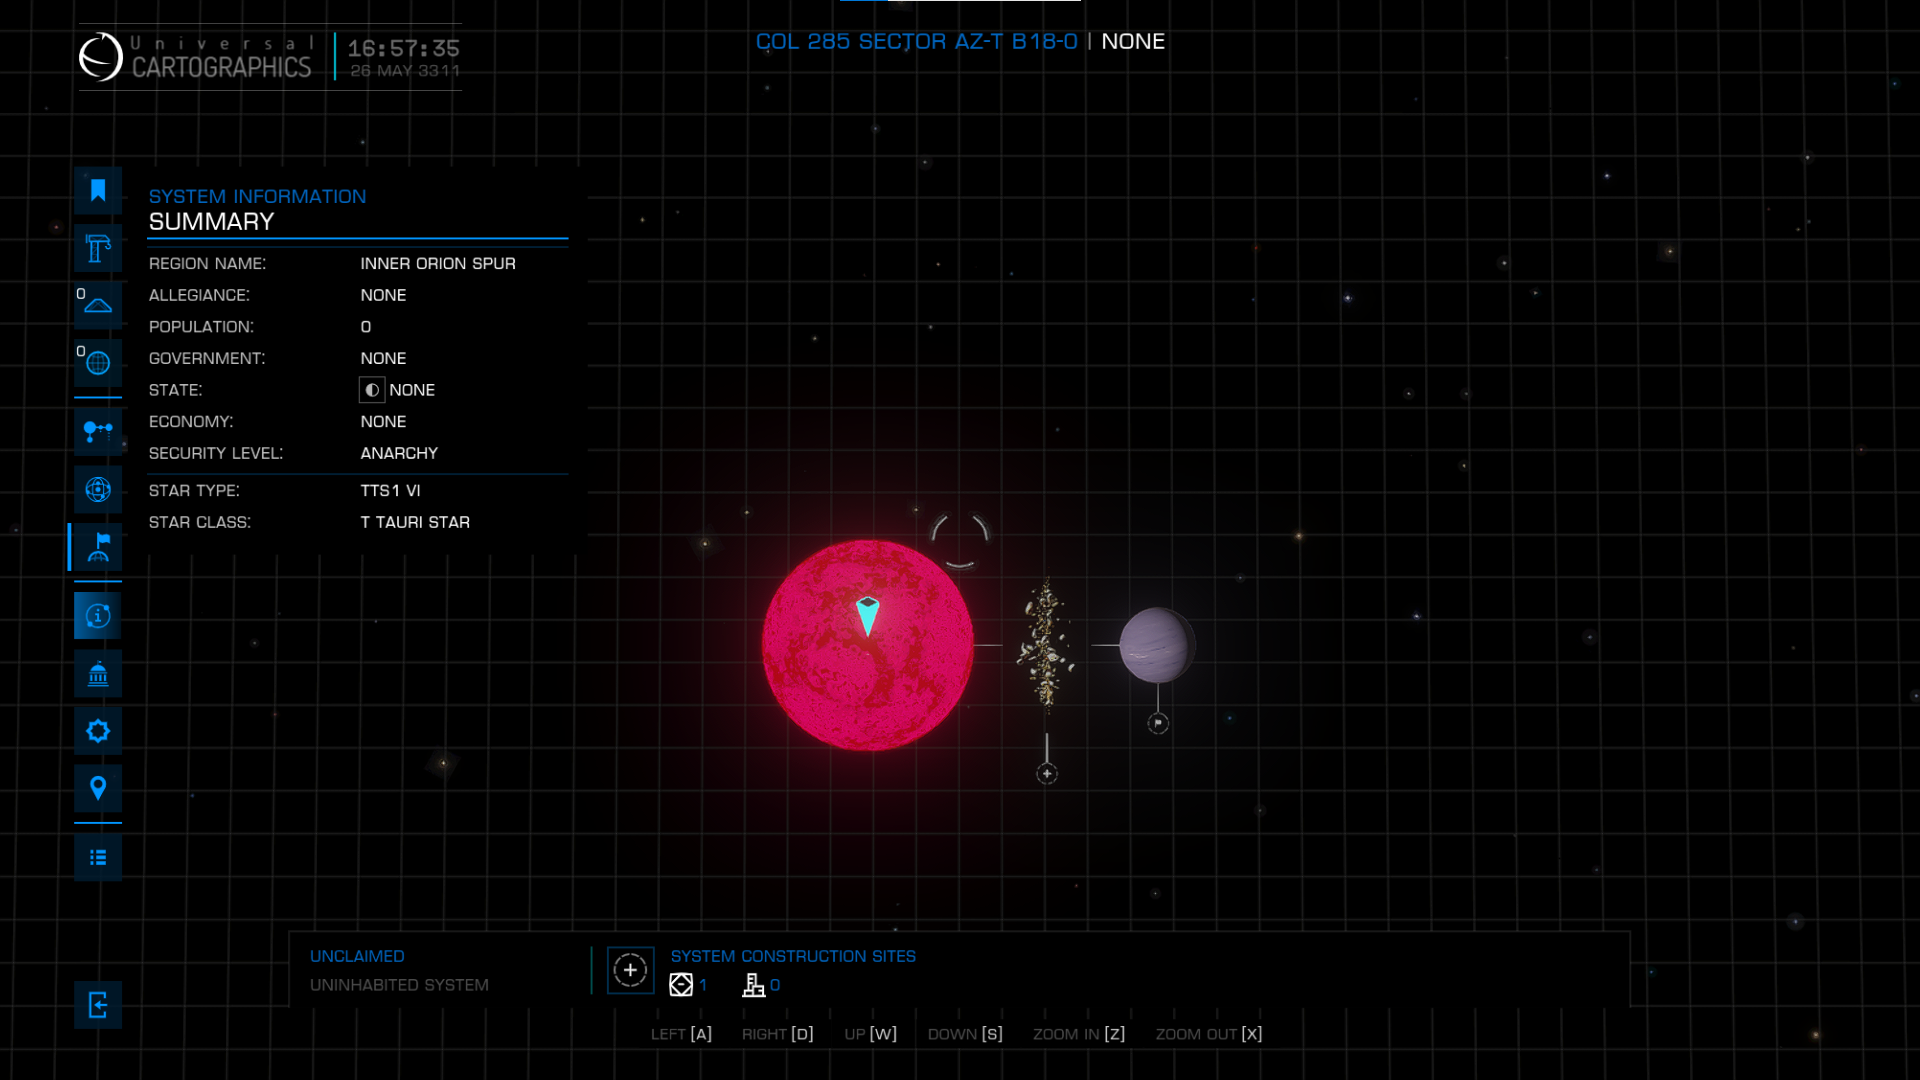Screen dimensions: 1920x1080
Task: Select the construction crane sidebar icon
Action: click(x=98, y=248)
